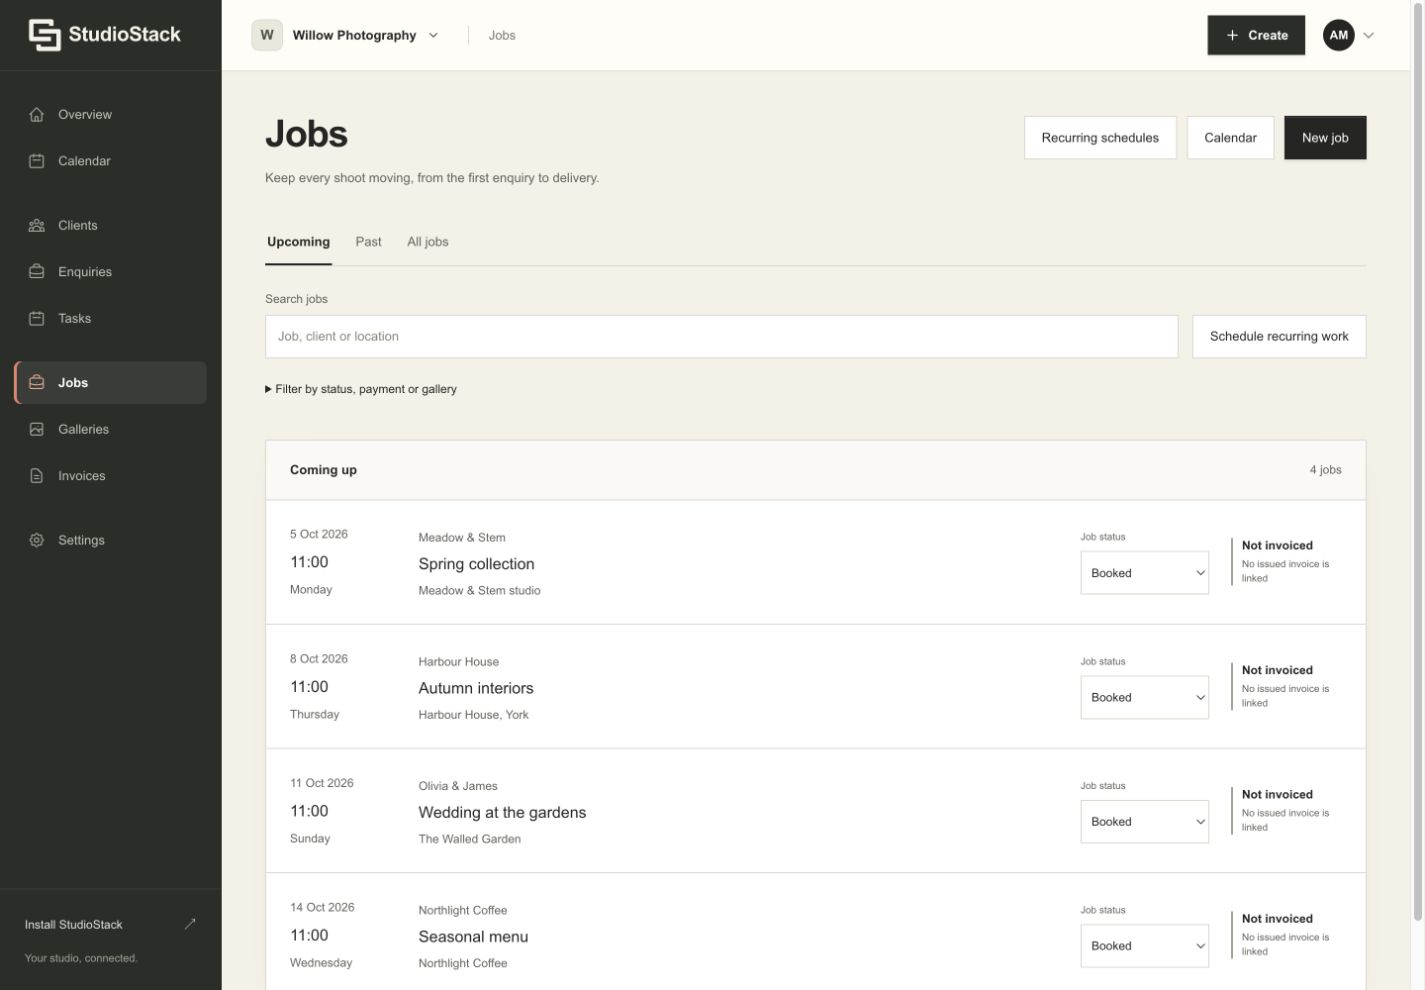Click the Jobs briefcase icon in sidebar
The width and height of the screenshot is (1425, 990).
(37, 382)
